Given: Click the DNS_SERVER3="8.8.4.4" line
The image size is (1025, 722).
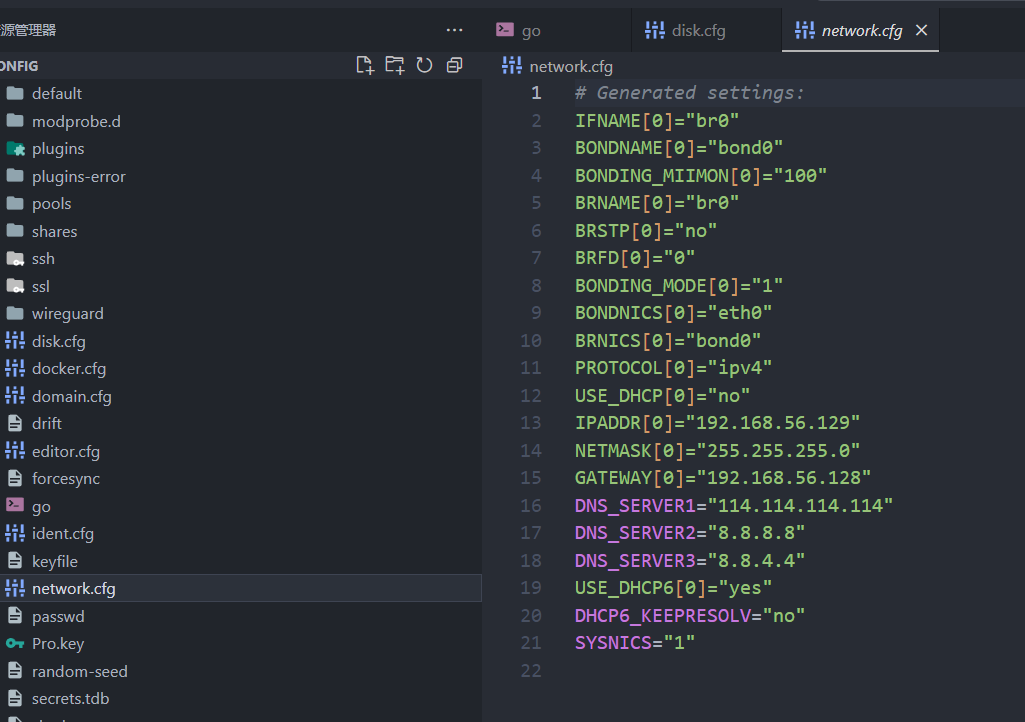Looking at the screenshot, I should point(690,560).
